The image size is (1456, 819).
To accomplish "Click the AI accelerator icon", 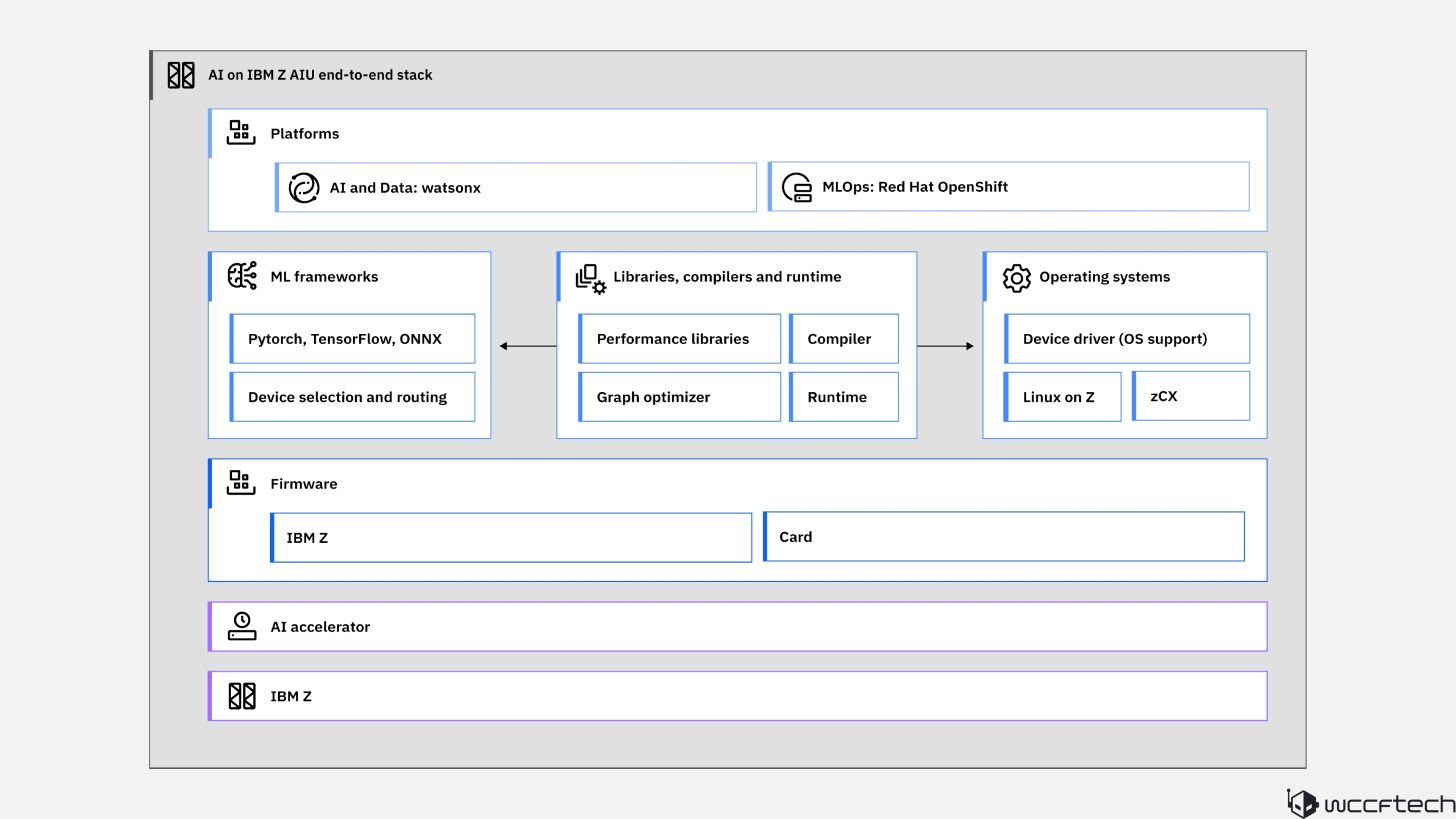I will (x=242, y=626).
